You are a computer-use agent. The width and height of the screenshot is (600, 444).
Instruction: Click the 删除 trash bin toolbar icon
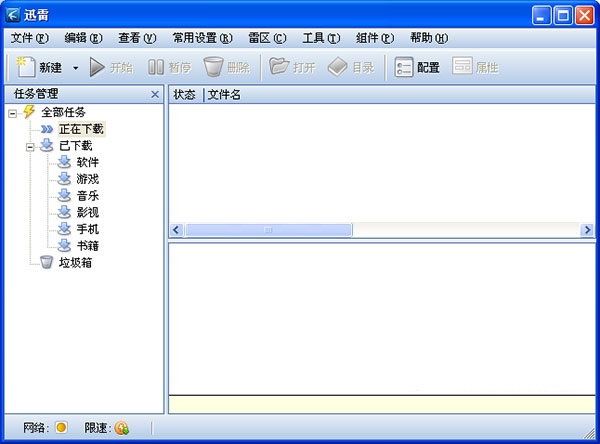pyautogui.click(x=213, y=67)
